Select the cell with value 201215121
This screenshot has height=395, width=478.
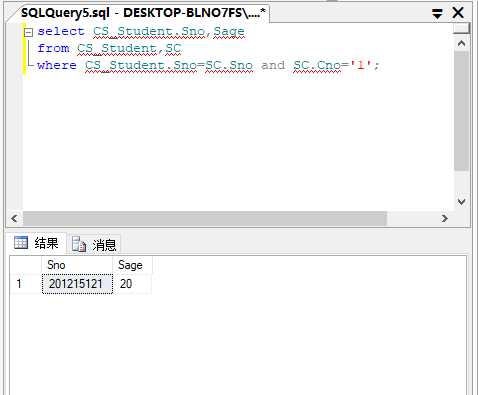pos(77,284)
